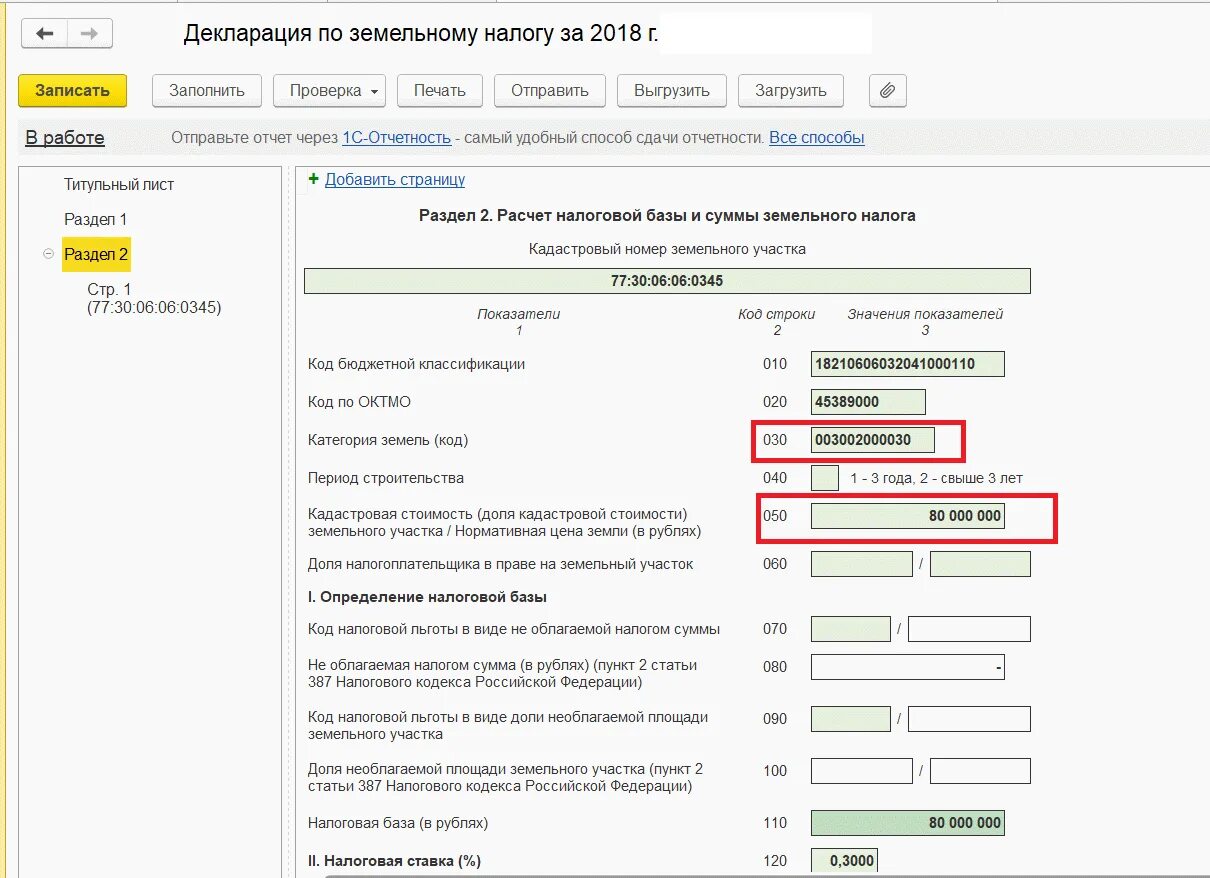
Task: Go back with the left arrow
Action: tap(45, 34)
